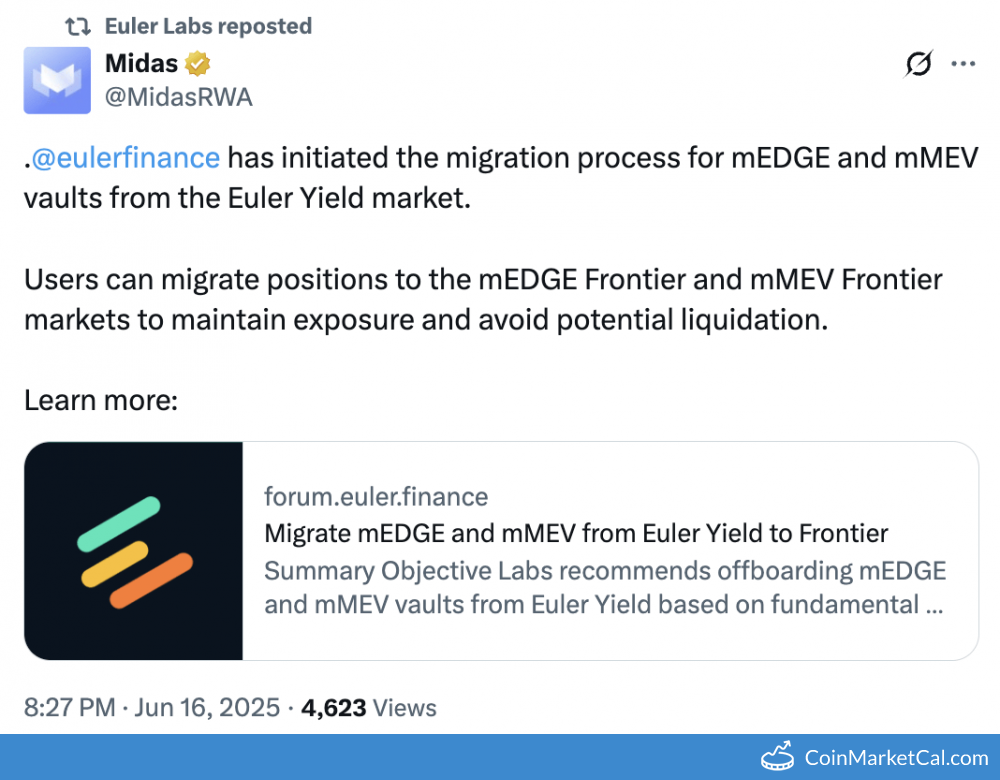Click the 4,623 Views counter
Viewport: 1000px width, 780px height.
click(369, 708)
